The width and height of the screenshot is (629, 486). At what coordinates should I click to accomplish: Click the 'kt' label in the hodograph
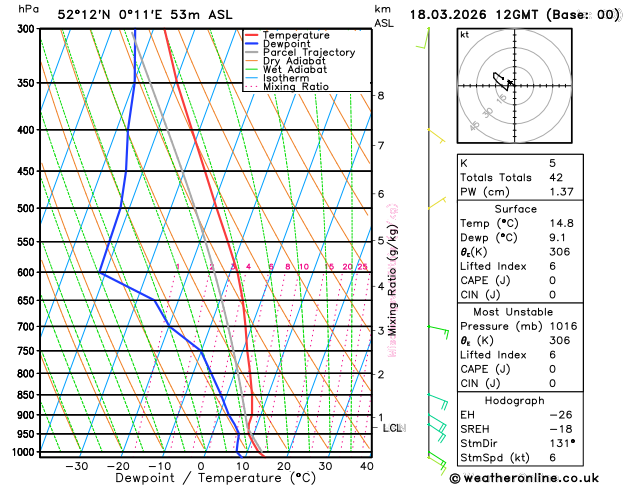pyautogui.click(x=465, y=35)
